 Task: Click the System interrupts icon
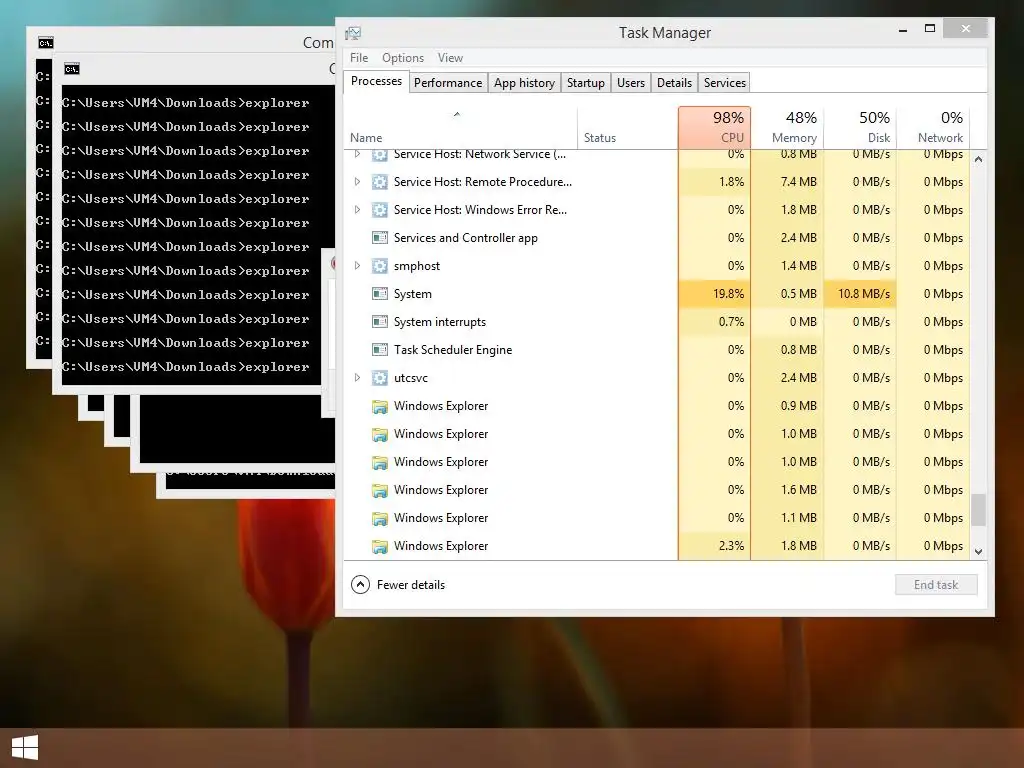(x=379, y=322)
